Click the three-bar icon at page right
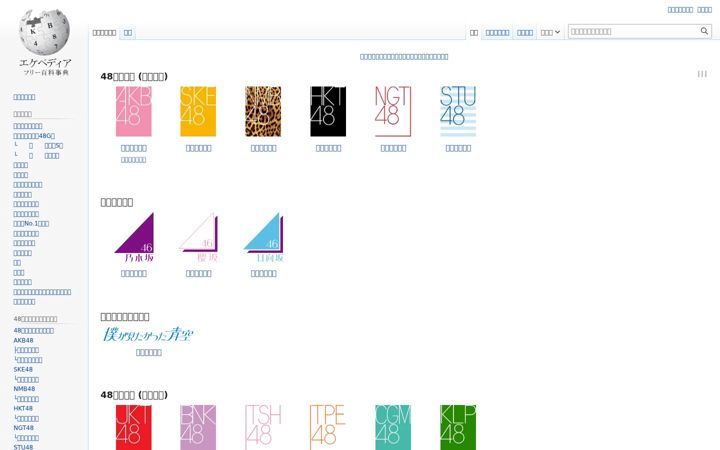The height and width of the screenshot is (450, 720). tap(702, 74)
